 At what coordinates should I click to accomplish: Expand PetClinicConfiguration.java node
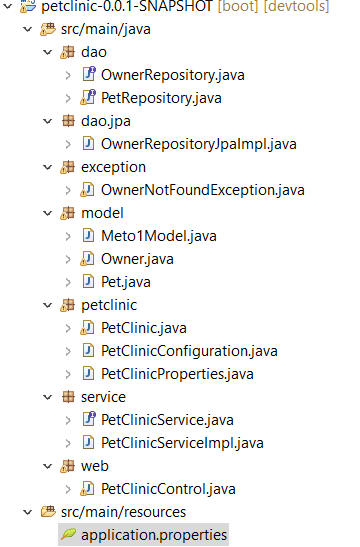coord(68,351)
